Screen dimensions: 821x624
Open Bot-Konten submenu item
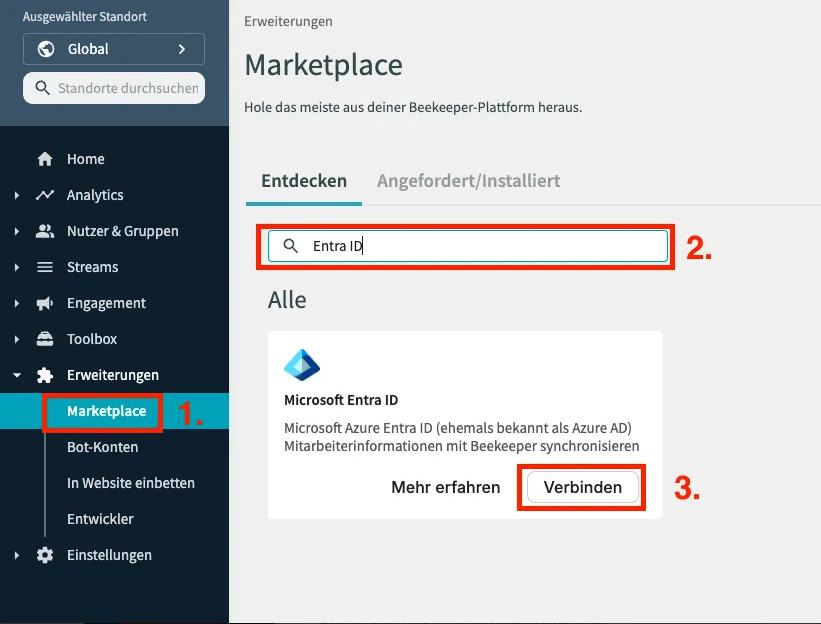coord(103,447)
